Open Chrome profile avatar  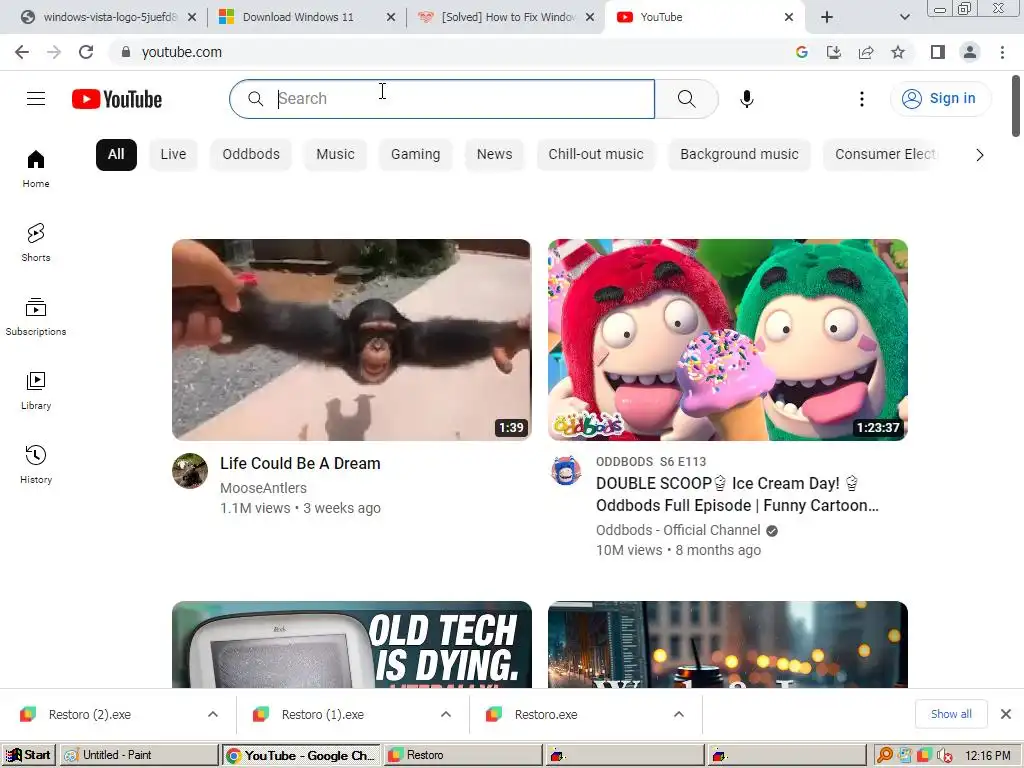coord(970,52)
